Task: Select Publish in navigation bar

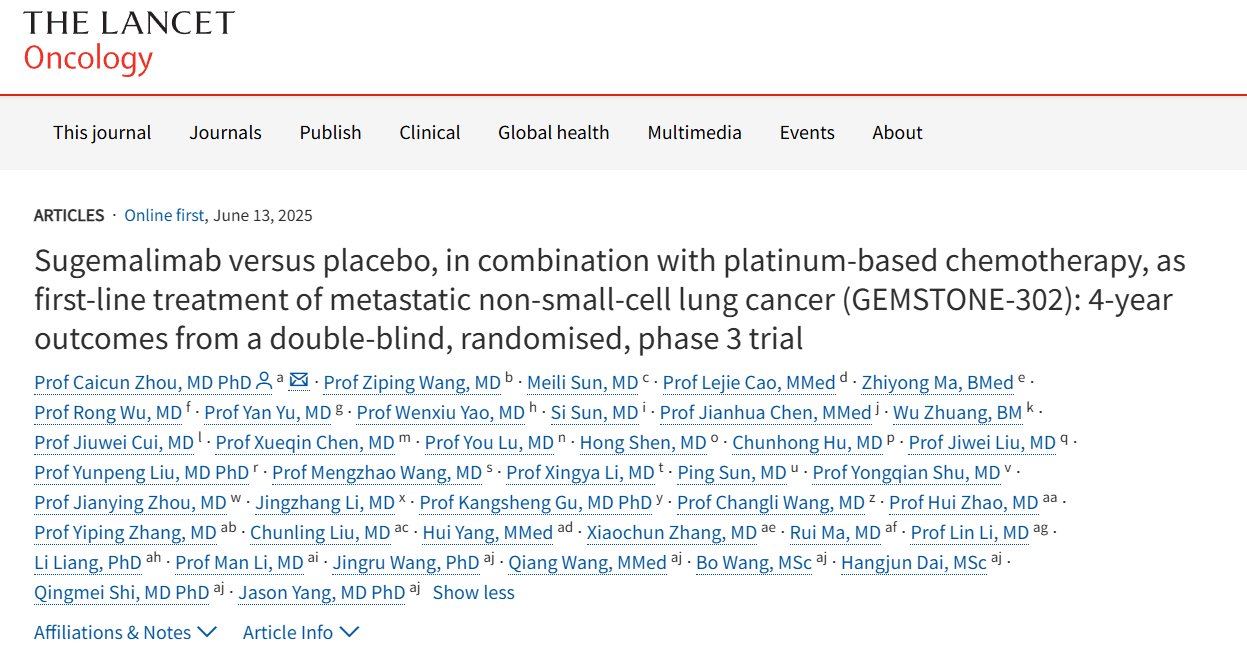Action: point(330,132)
